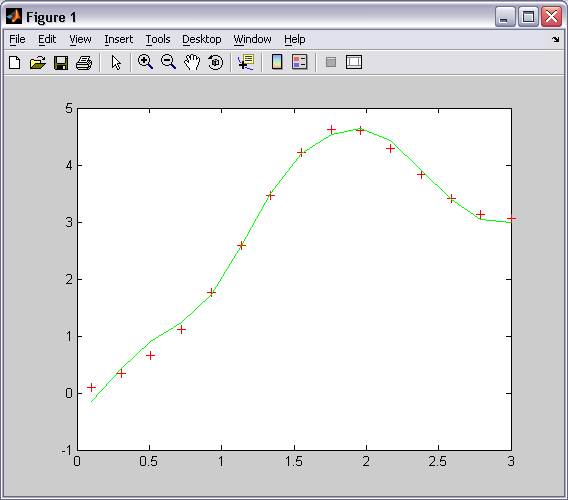This screenshot has height=500, width=568.
Task: Select the lowest red plus marker near y=0
Action: (92, 387)
